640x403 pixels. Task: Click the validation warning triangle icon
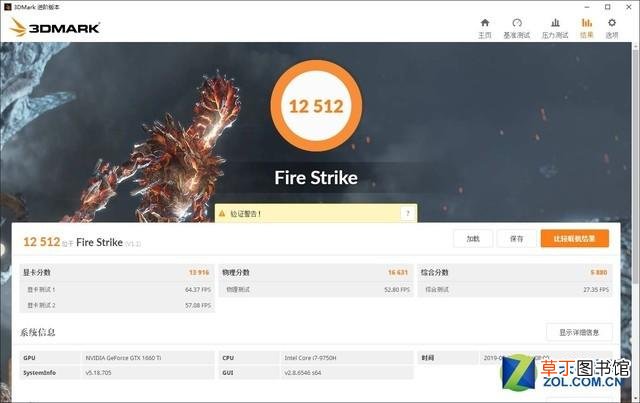(222, 213)
